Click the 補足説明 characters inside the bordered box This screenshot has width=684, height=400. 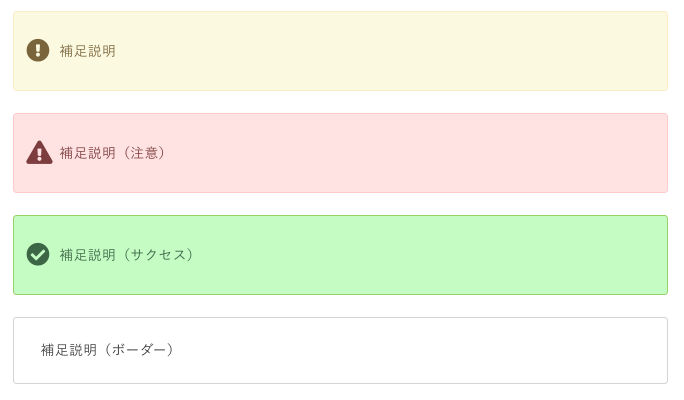tap(69, 350)
